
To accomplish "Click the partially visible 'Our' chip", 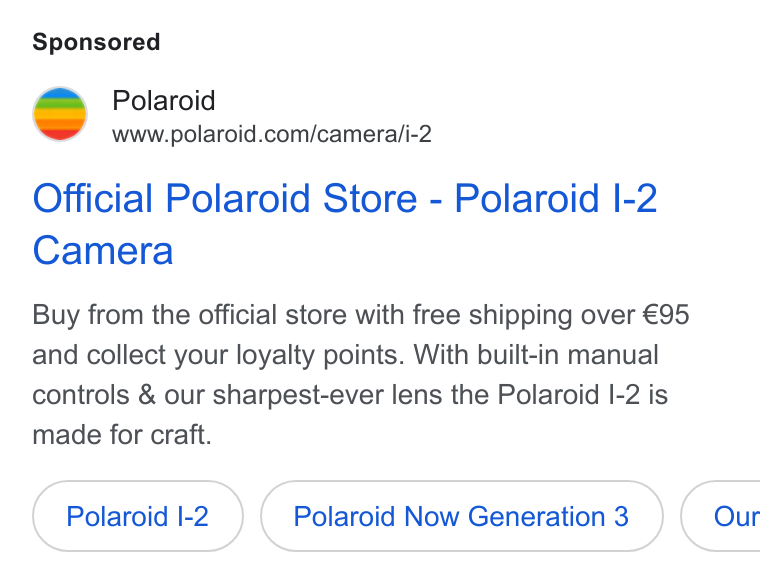I will (x=721, y=516).
